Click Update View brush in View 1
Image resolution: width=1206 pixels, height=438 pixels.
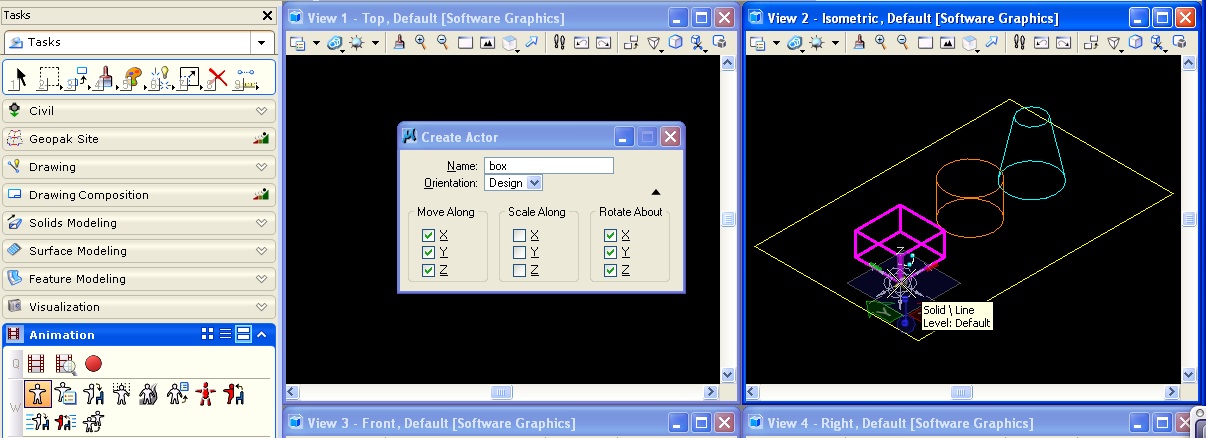[x=399, y=43]
